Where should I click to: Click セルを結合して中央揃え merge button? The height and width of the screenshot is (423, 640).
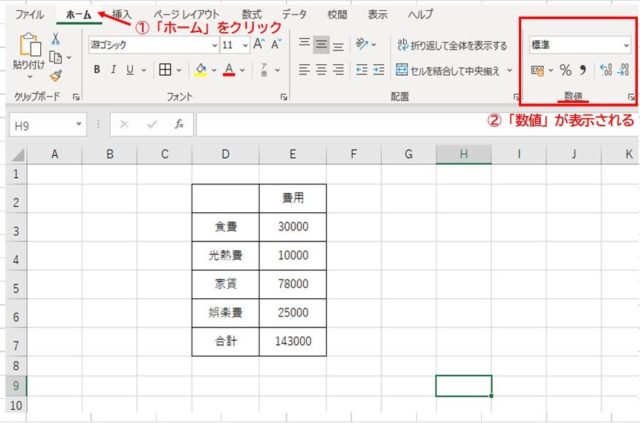448,70
